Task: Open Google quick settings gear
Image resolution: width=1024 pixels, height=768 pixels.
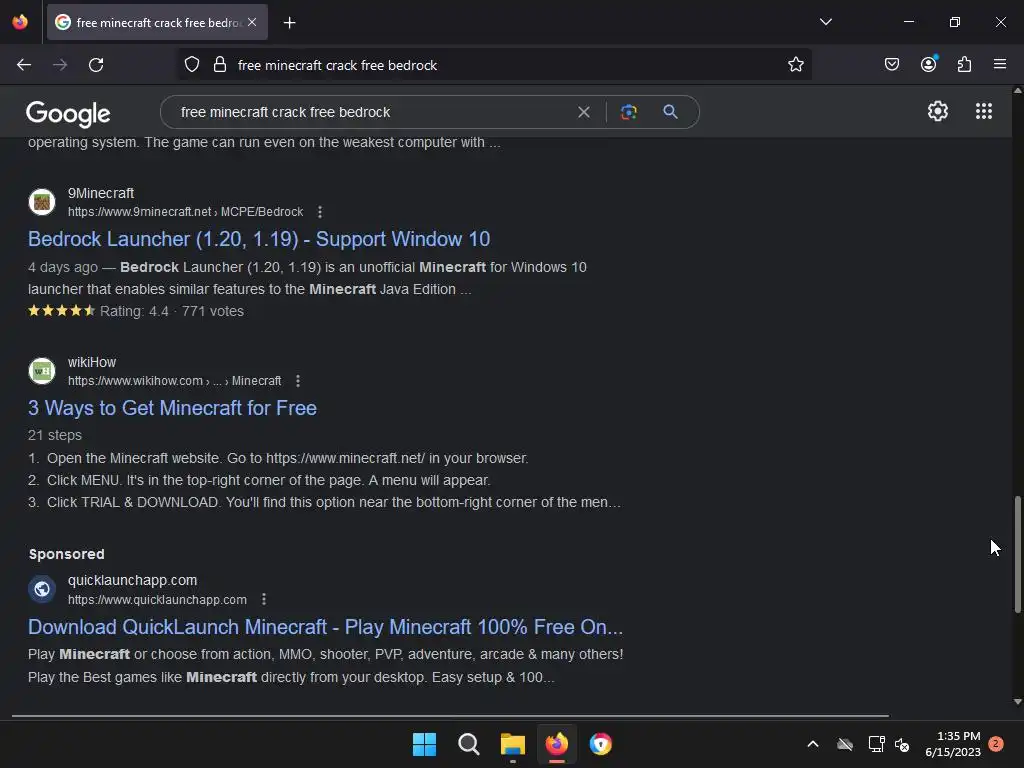Action: click(x=938, y=111)
